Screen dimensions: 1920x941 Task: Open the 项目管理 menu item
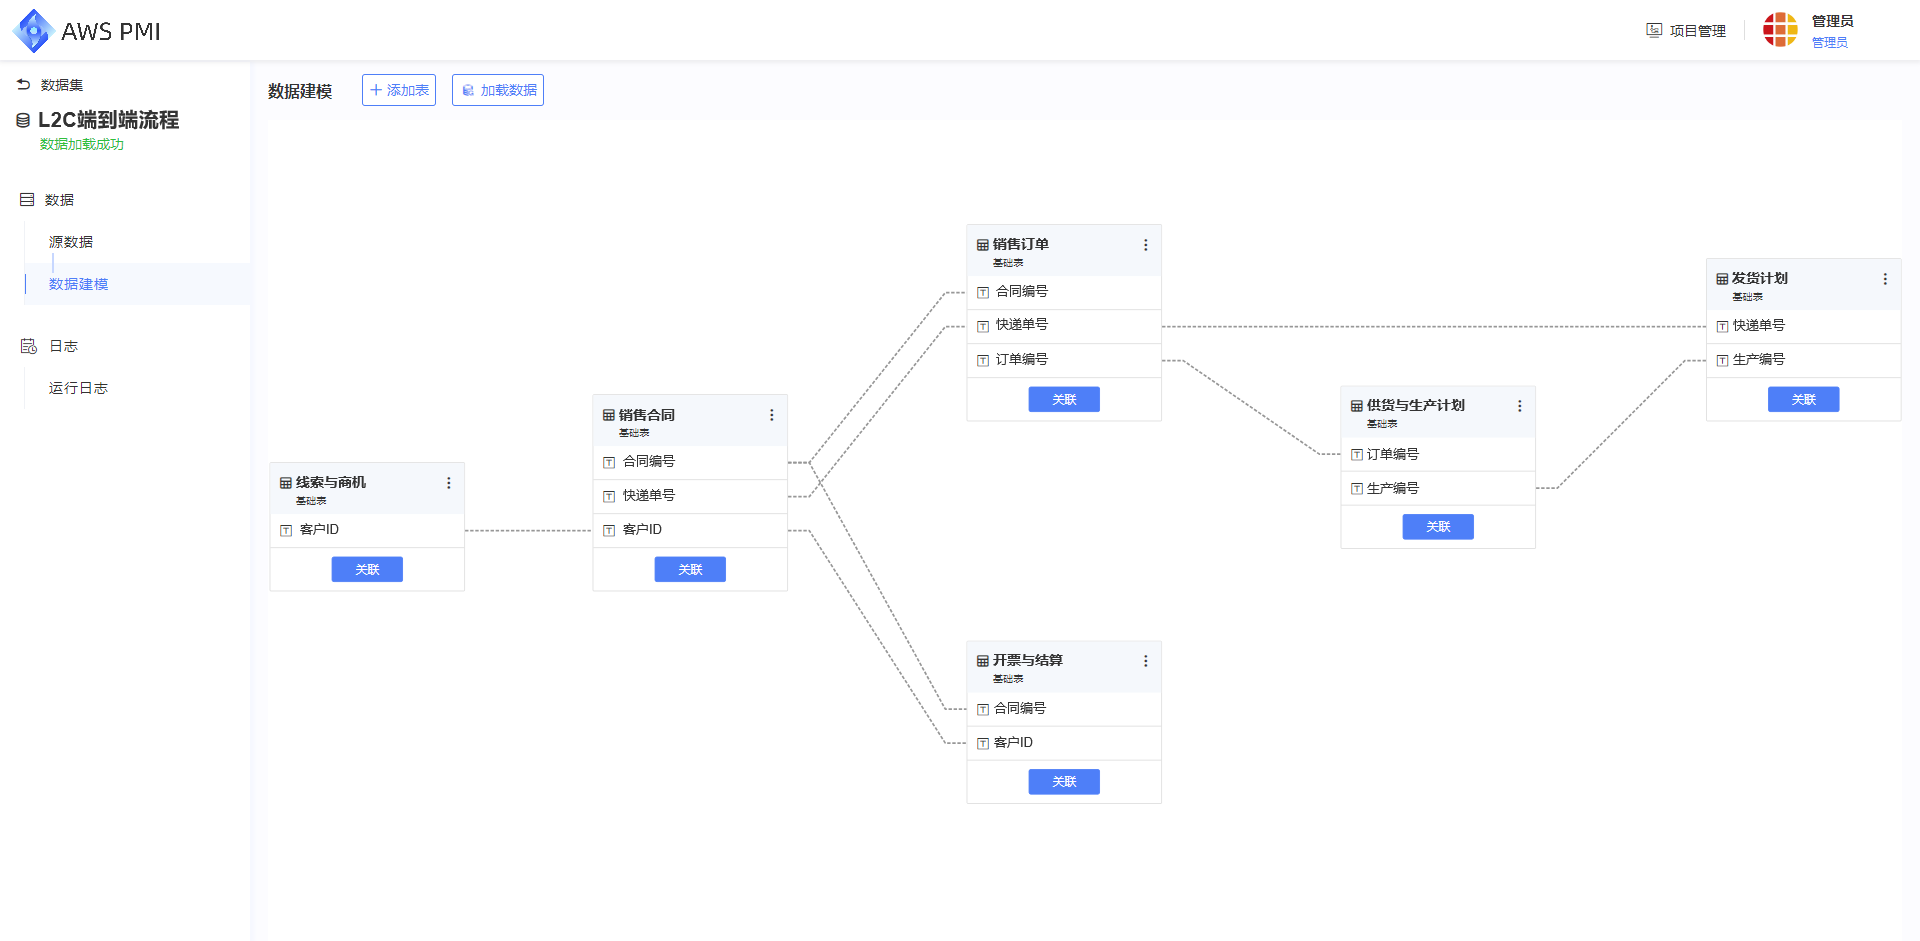pos(1686,31)
